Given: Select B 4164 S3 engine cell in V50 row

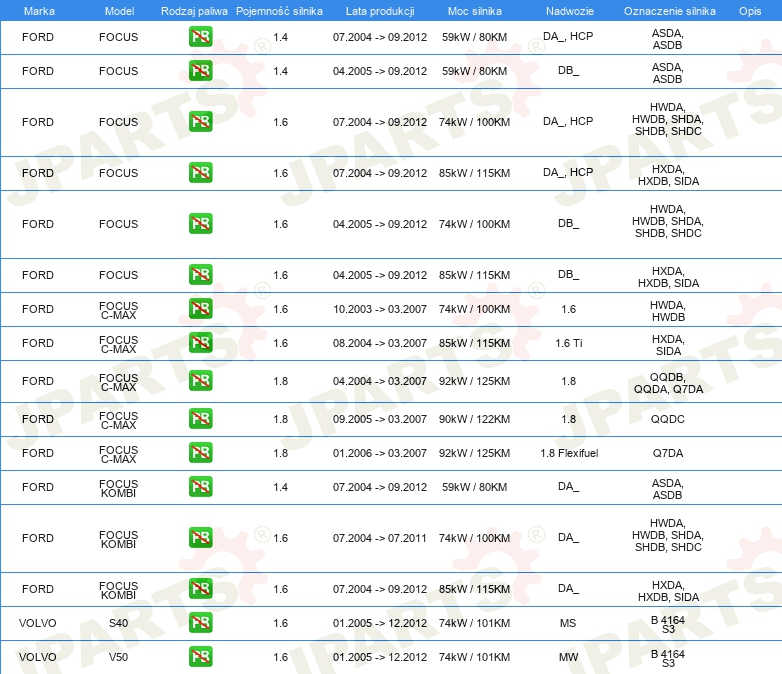Looking at the screenshot, I should 668,659.
